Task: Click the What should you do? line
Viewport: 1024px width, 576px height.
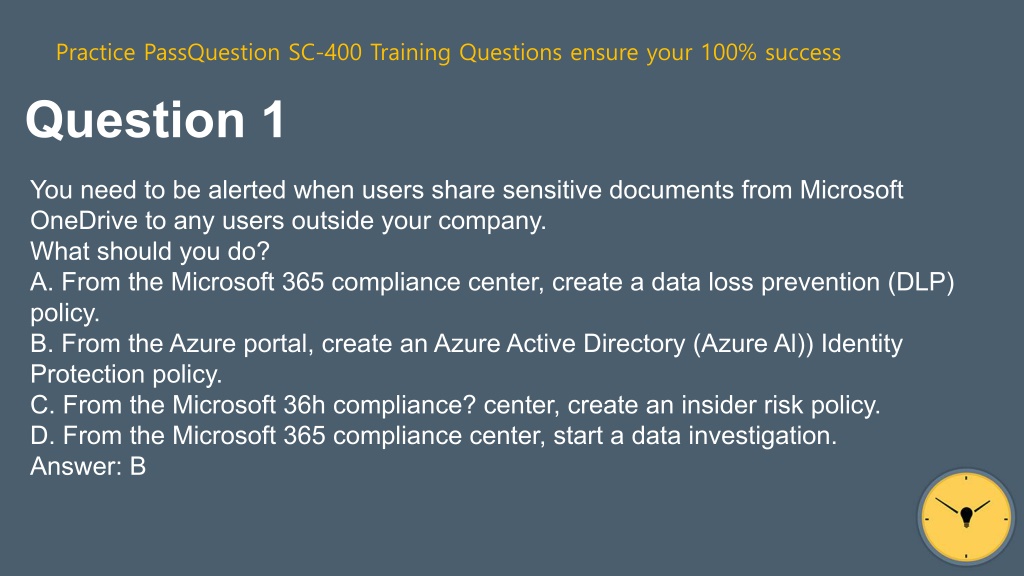Action: (150, 251)
